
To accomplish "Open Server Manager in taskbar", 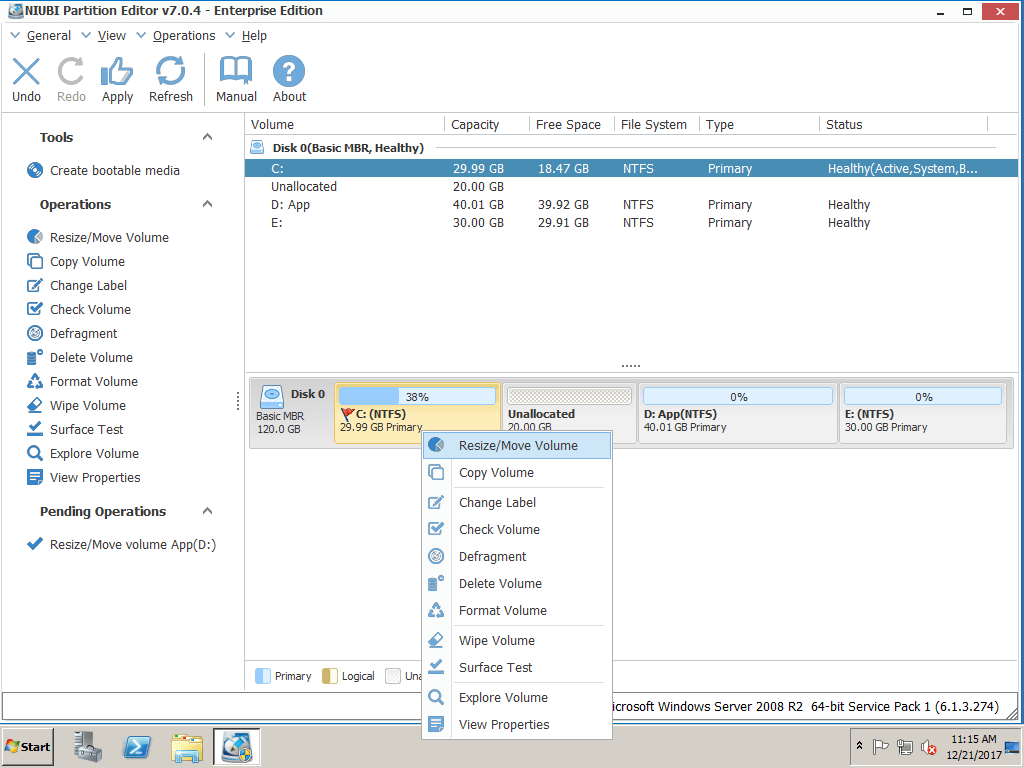I will coord(88,747).
